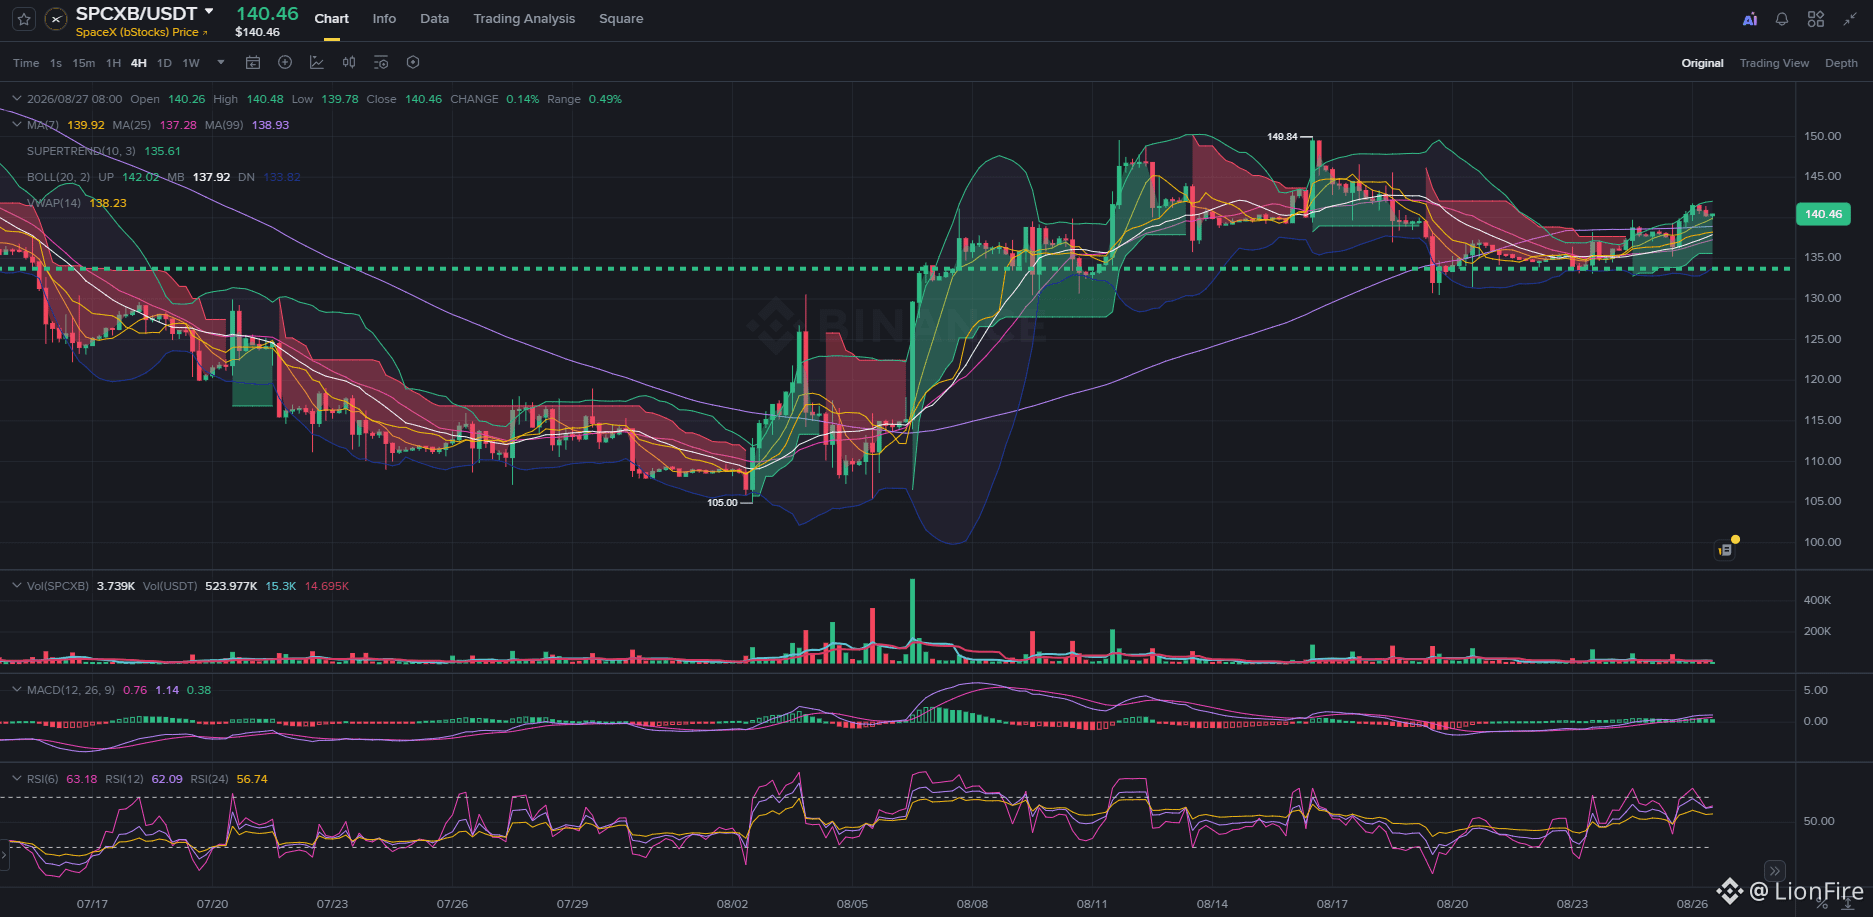The image size is (1873, 917).
Task: Toggle percentage scale on price axis
Action: 1822,905
